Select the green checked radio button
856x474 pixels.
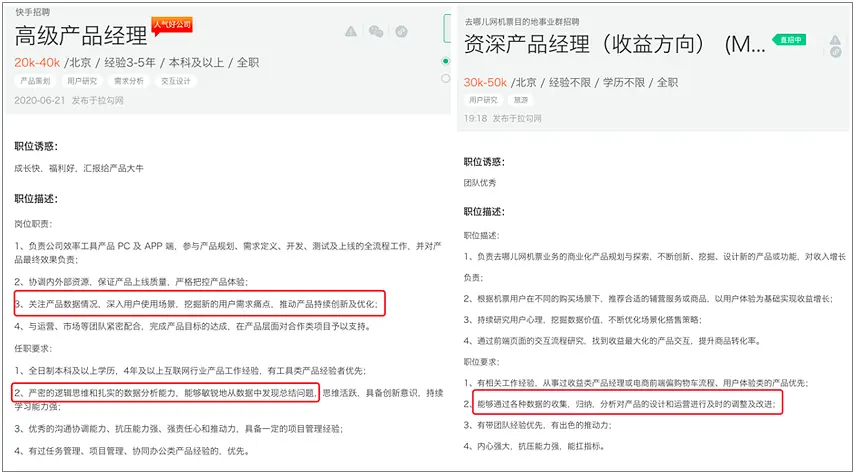click(445, 61)
